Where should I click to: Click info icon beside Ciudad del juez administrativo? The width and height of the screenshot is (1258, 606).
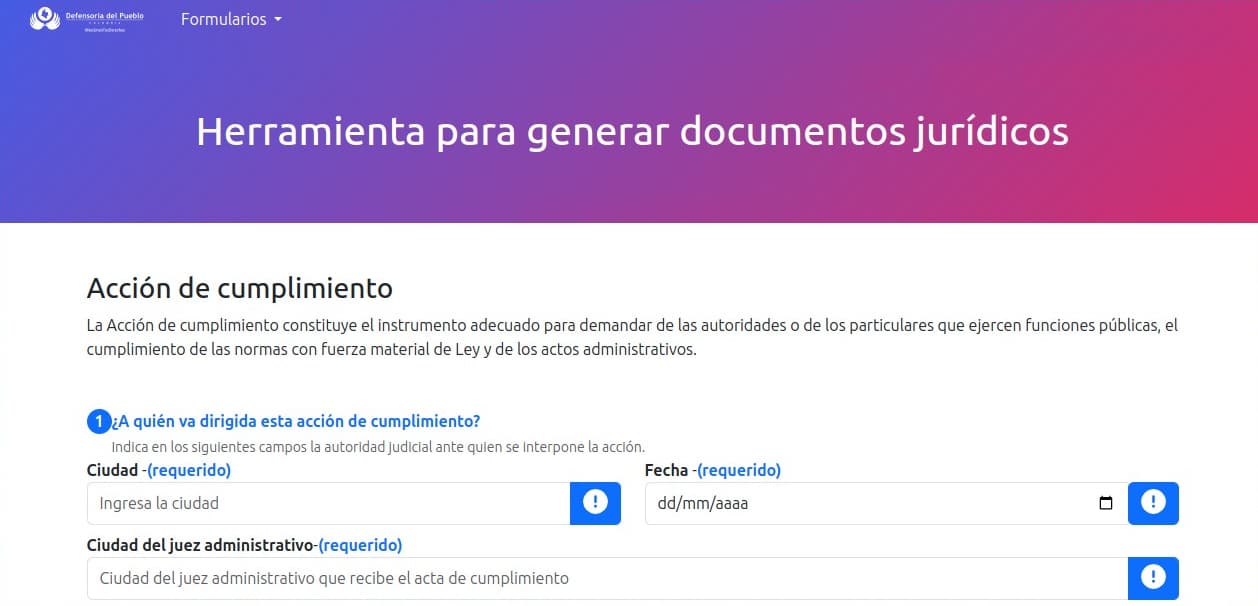tap(1153, 578)
